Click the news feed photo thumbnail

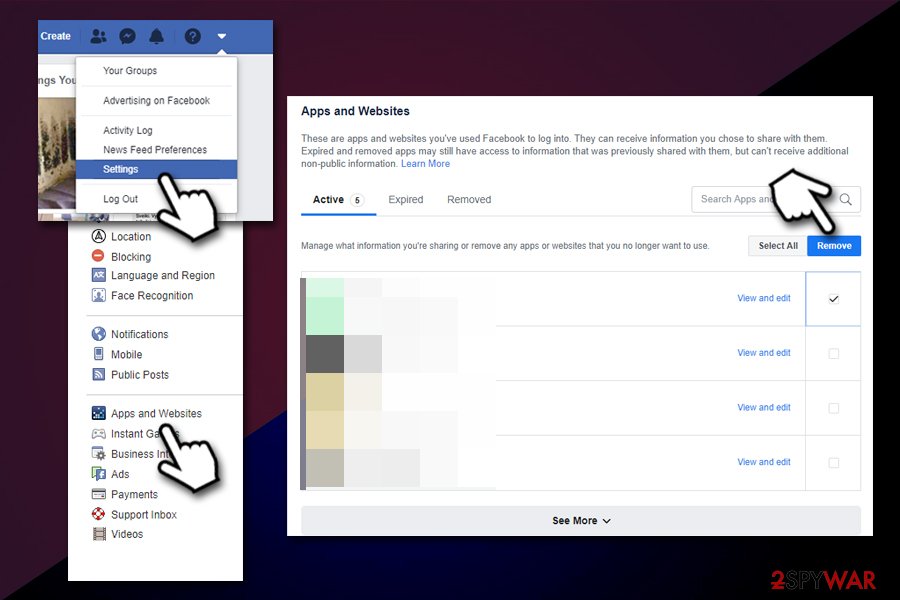pos(57,152)
